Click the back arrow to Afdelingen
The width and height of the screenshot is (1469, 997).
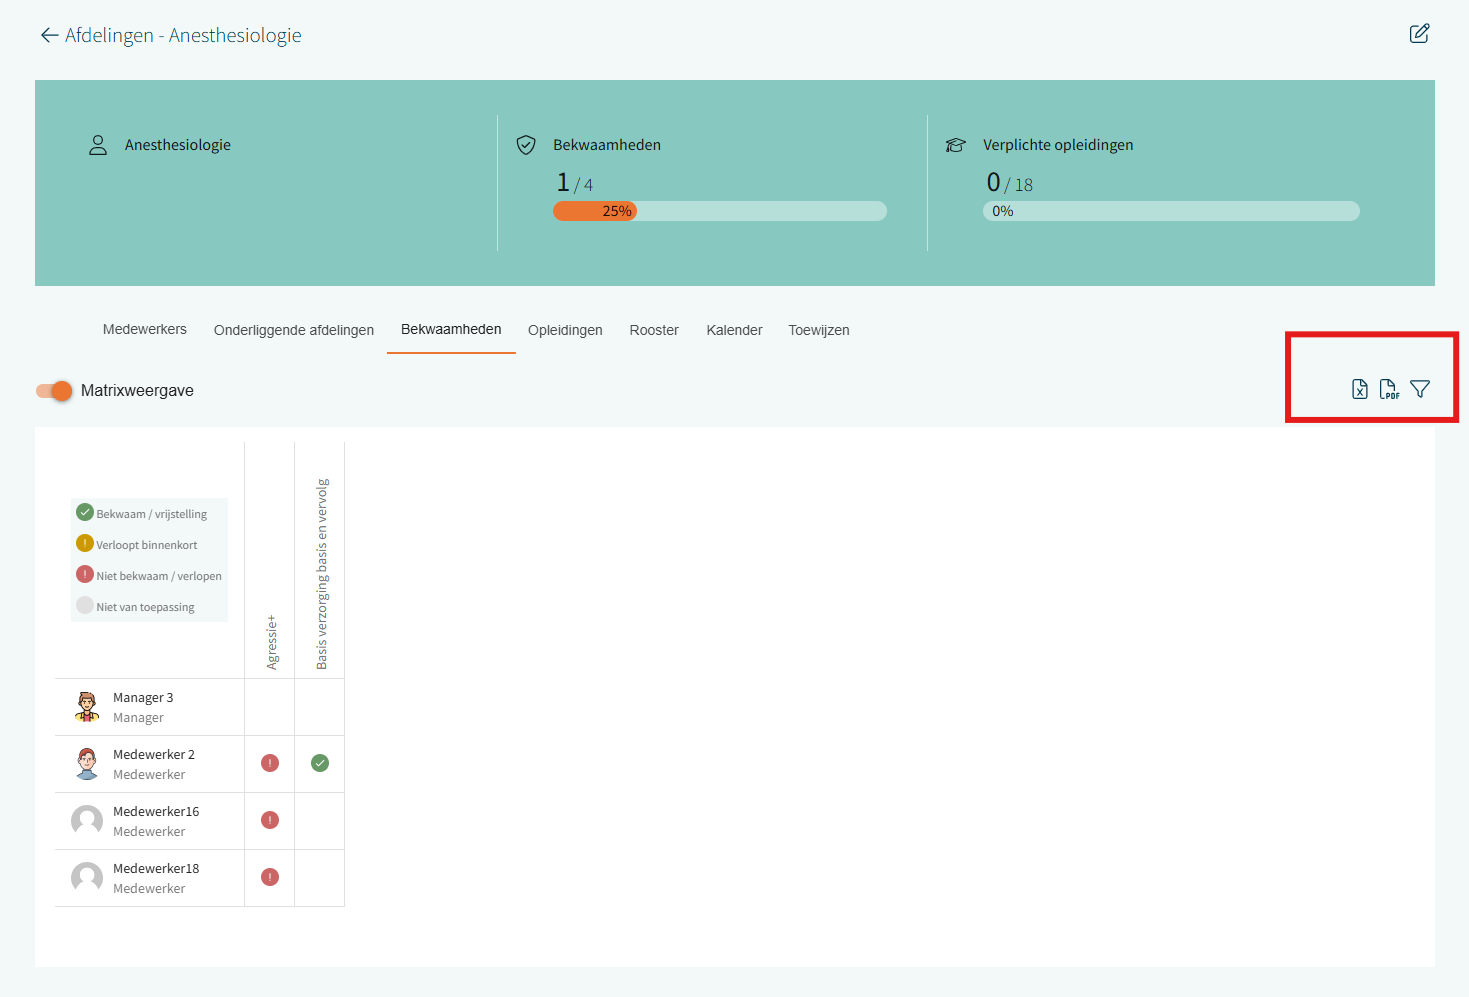[x=49, y=36]
